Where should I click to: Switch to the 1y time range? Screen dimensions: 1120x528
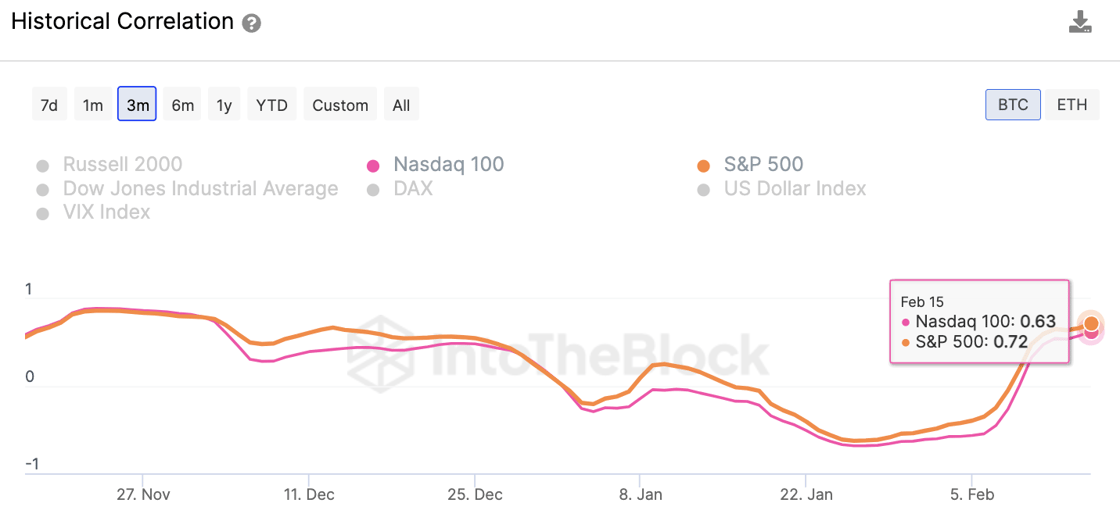point(224,105)
